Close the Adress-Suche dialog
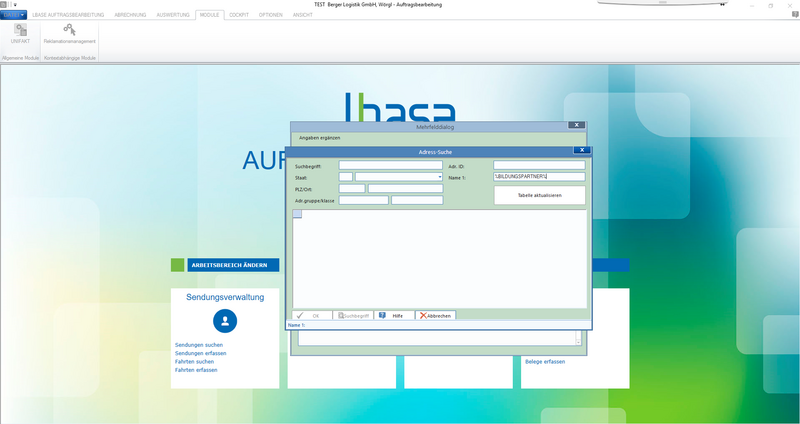 pyautogui.click(x=582, y=151)
